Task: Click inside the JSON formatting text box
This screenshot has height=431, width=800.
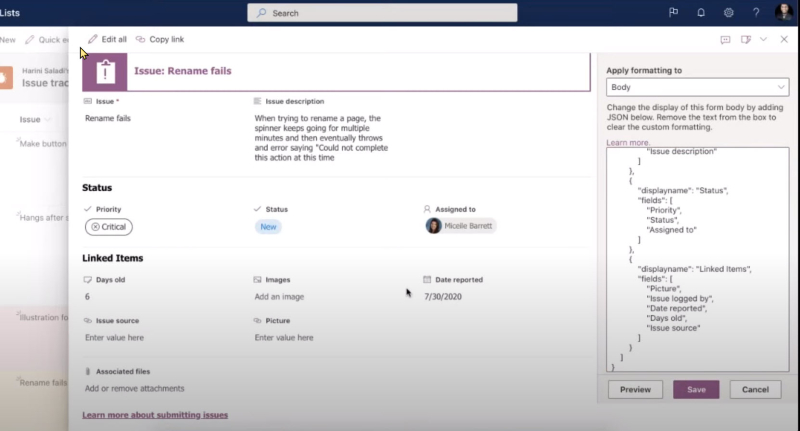Action: click(697, 260)
